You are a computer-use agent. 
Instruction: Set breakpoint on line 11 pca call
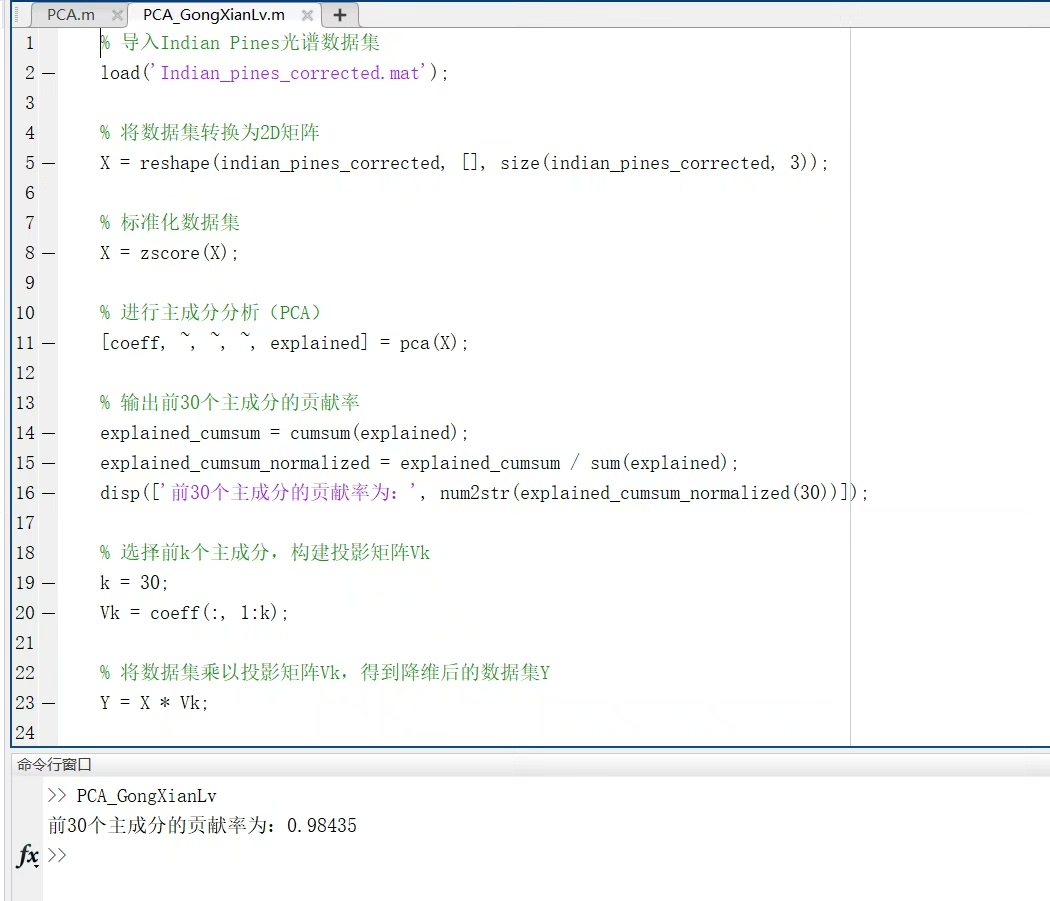[x=48, y=343]
